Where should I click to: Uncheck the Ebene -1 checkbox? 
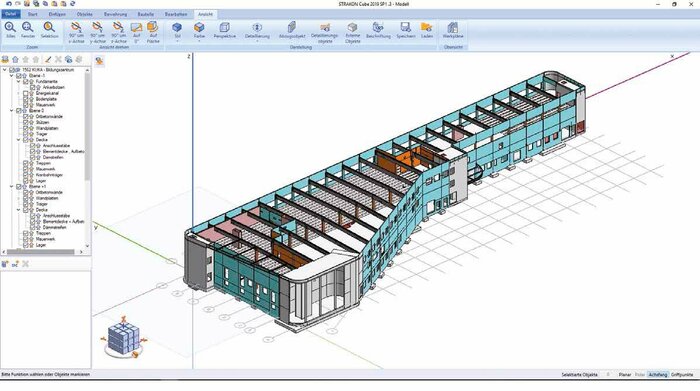click(19, 76)
